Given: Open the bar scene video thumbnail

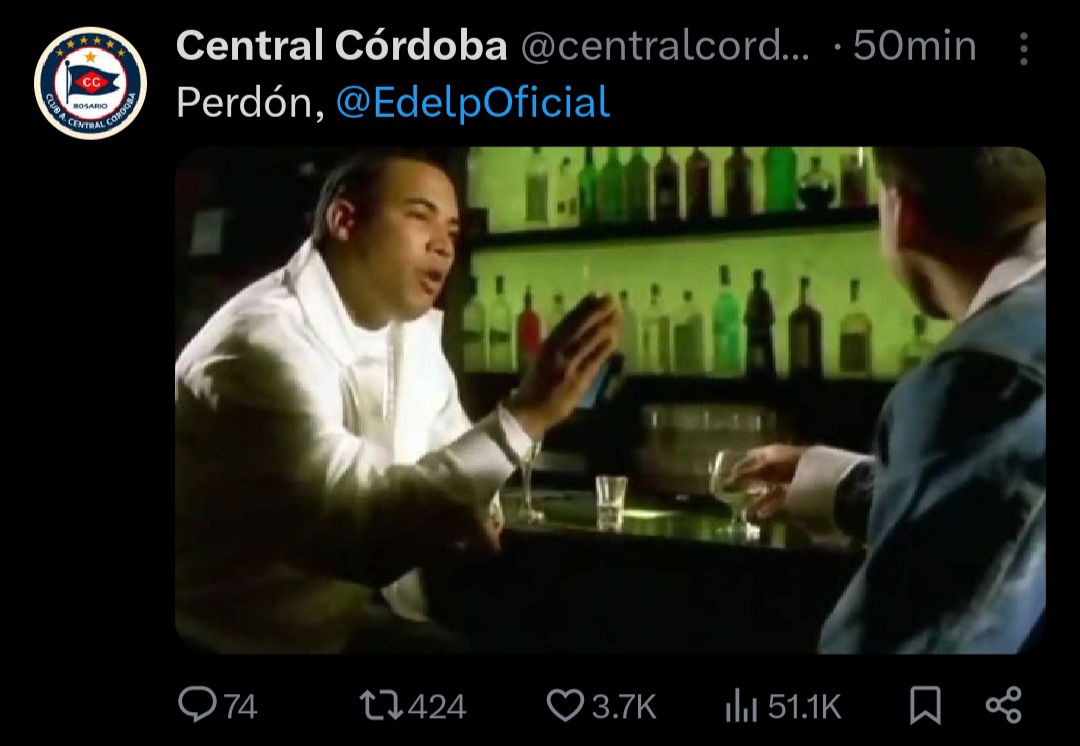Looking at the screenshot, I should 610,400.
